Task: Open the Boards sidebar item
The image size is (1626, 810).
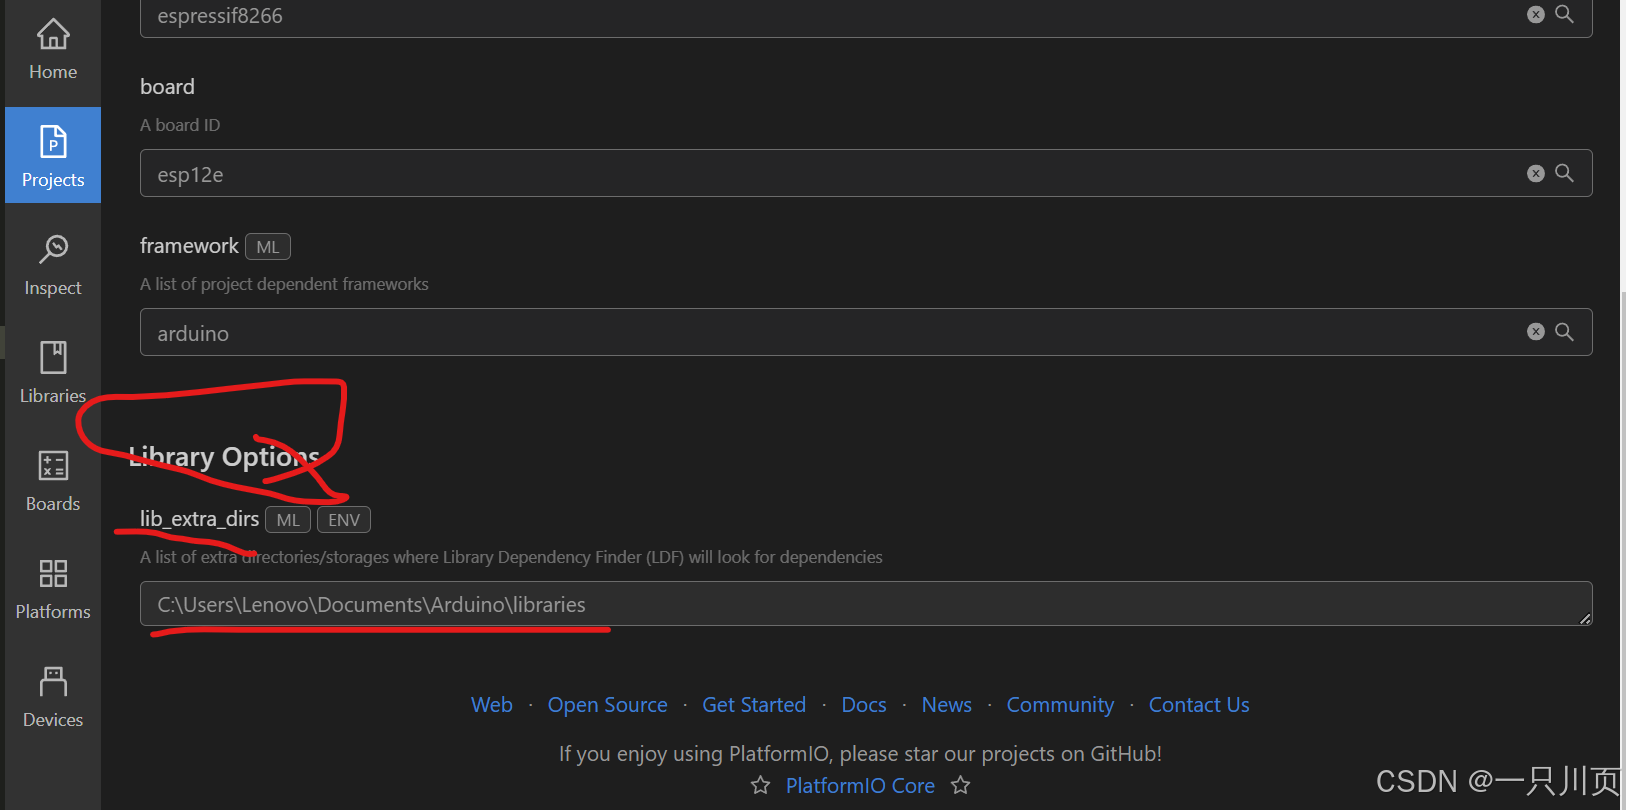Action: point(53,481)
